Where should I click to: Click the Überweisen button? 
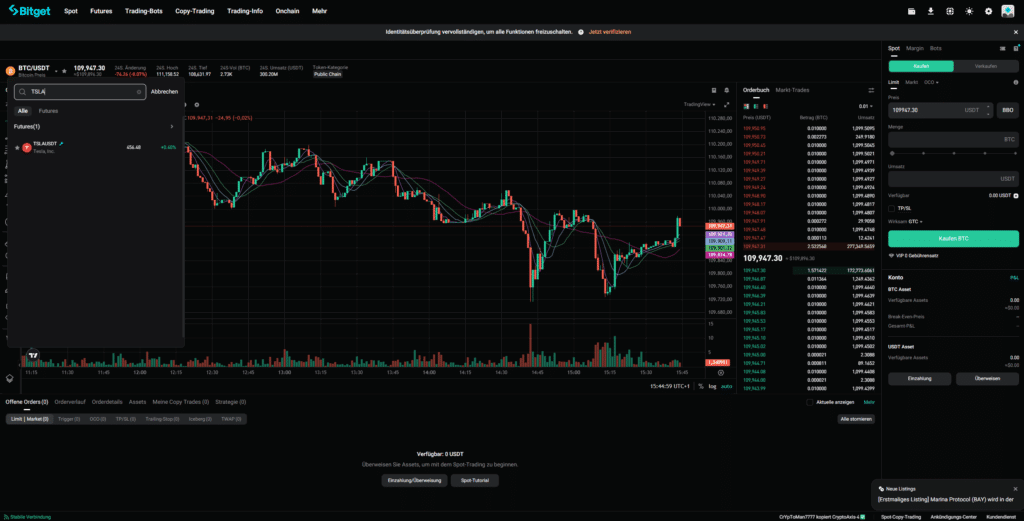pyautogui.click(x=987, y=379)
